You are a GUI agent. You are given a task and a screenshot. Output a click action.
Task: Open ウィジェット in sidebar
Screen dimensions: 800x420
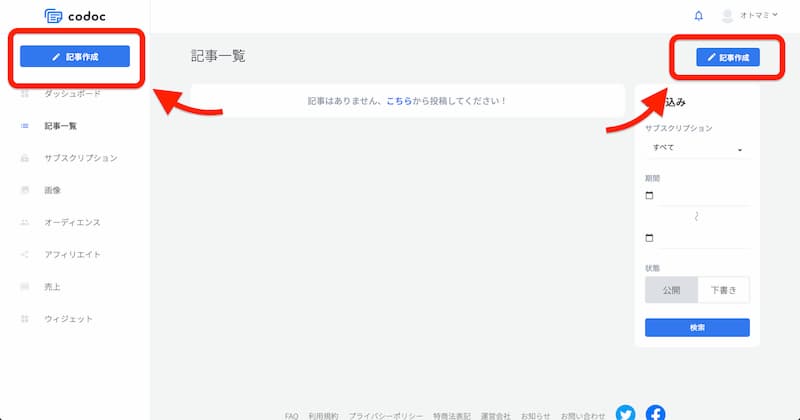pos(68,318)
